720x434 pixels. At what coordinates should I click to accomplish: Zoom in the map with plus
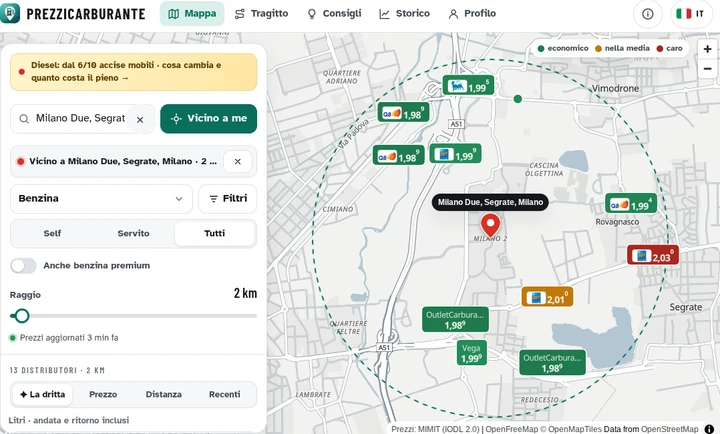tap(708, 49)
